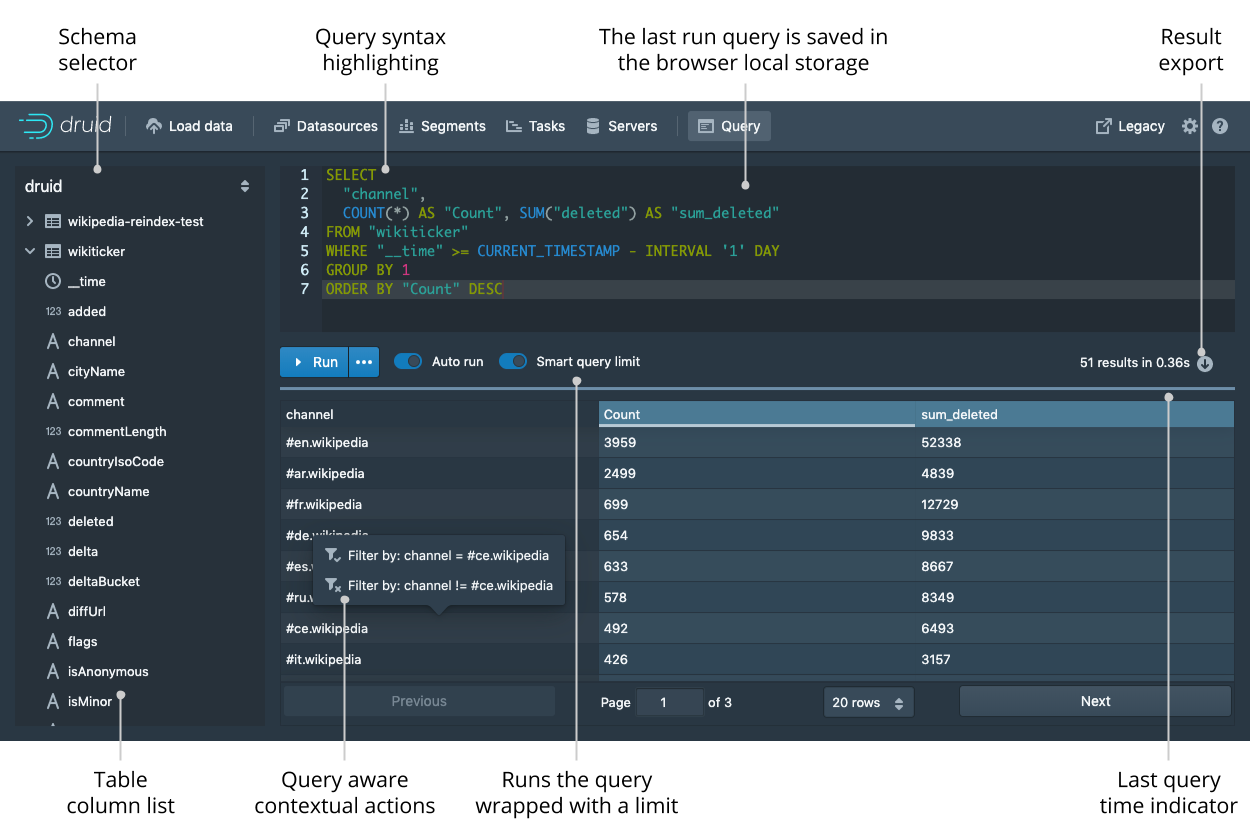Viewport: 1250px width, 840px height.
Task: Go to the Next results page
Action: (1095, 701)
